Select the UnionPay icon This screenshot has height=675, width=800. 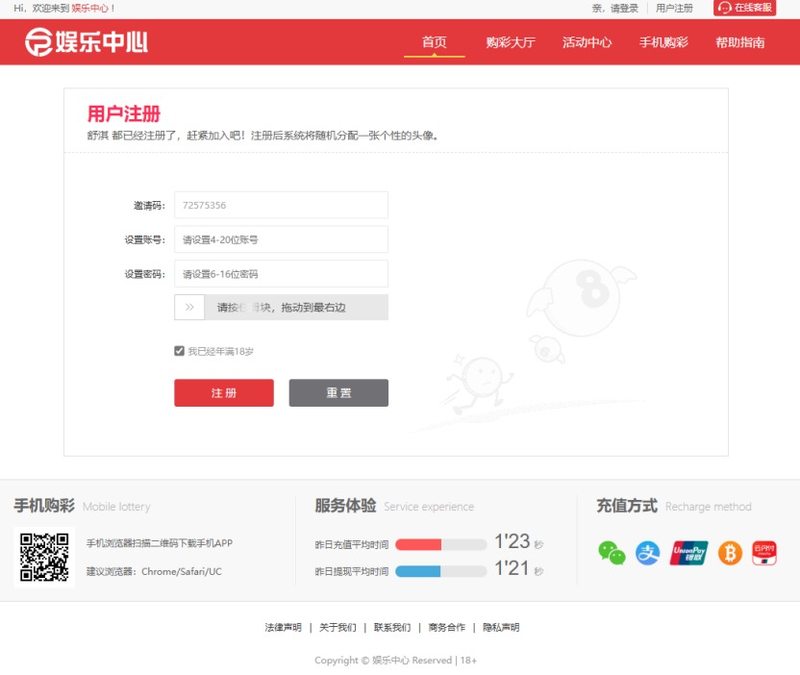(689, 553)
